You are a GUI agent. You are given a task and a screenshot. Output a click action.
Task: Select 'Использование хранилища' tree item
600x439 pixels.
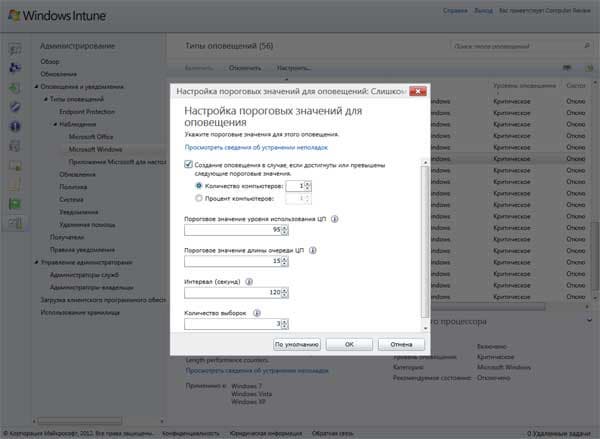tap(80, 313)
